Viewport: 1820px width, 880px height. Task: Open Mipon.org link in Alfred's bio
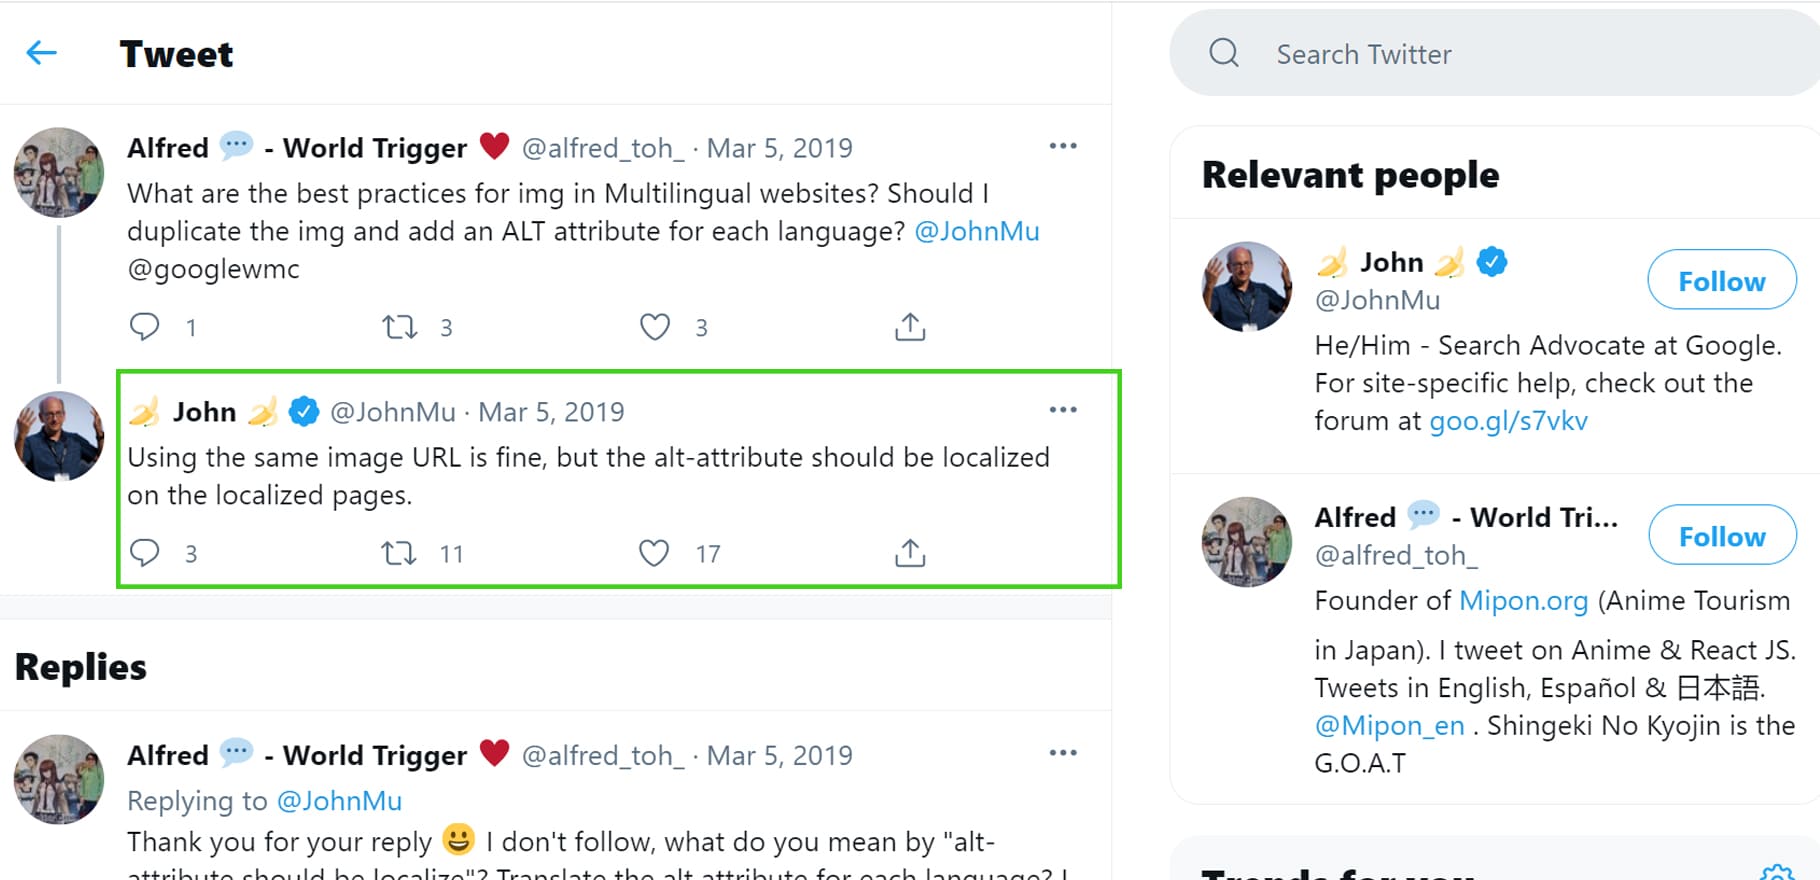[1523, 601]
